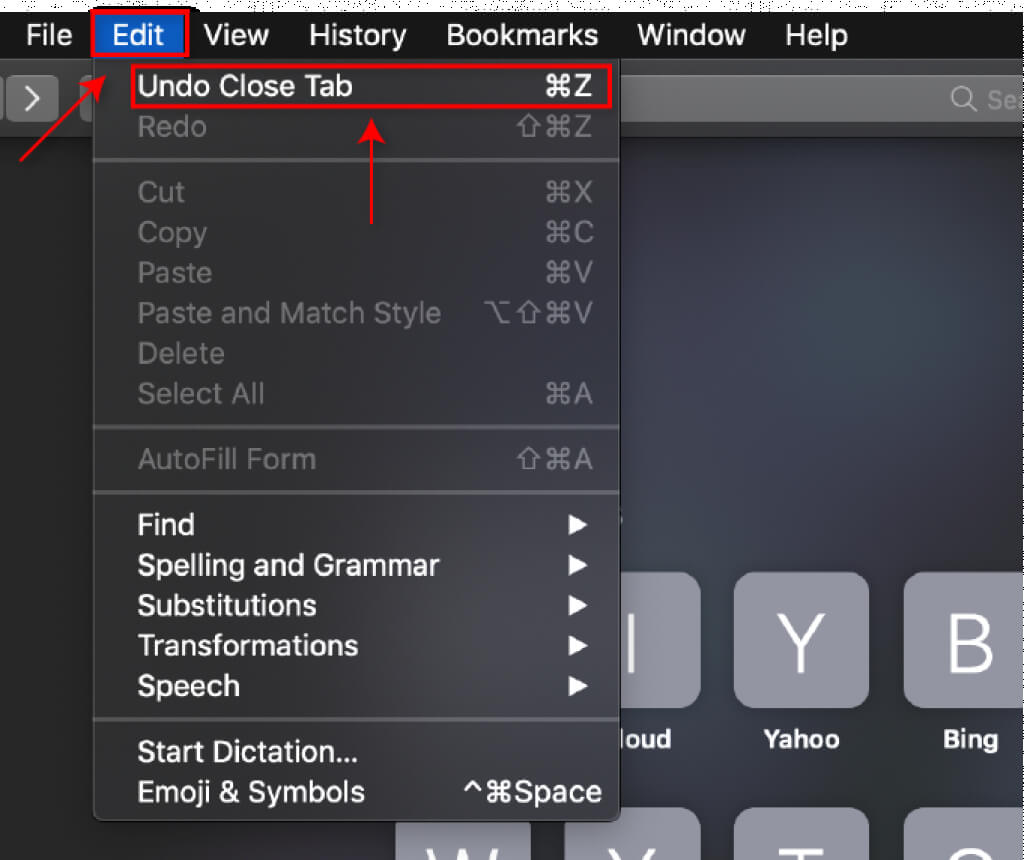This screenshot has width=1024, height=860.
Task: Open the Yahoo favorite tile
Action: [800, 640]
